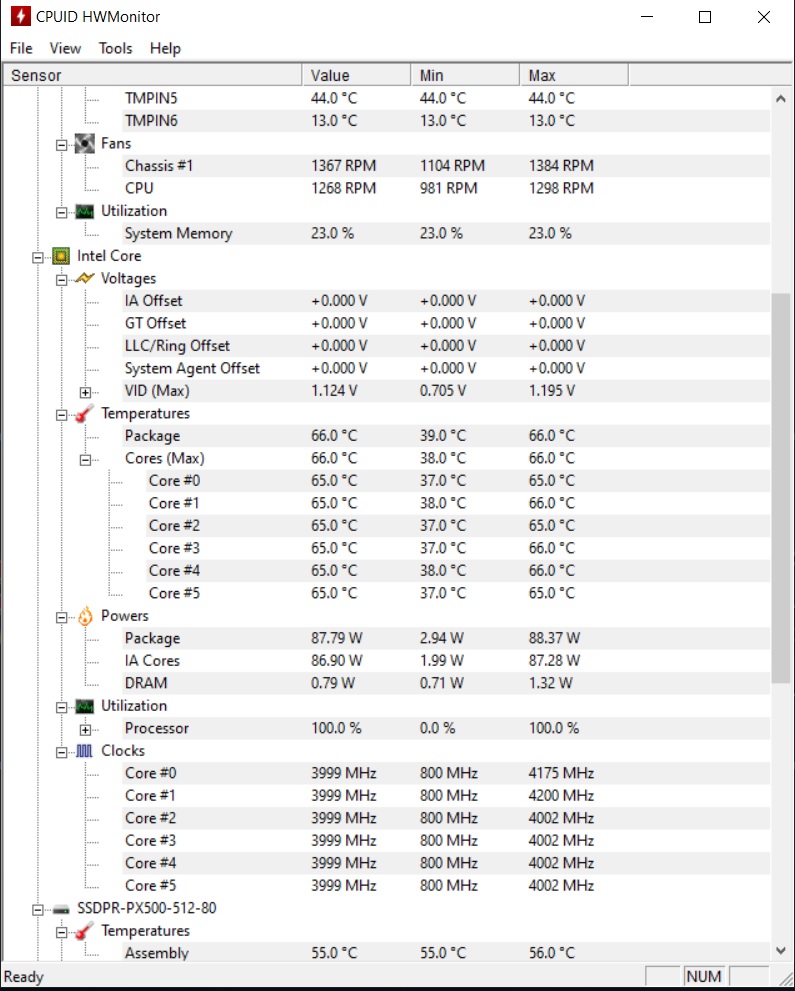The image size is (795, 991).
Task: Collapse the Cores (Max) temperature group
Action: [x=86, y=459]
